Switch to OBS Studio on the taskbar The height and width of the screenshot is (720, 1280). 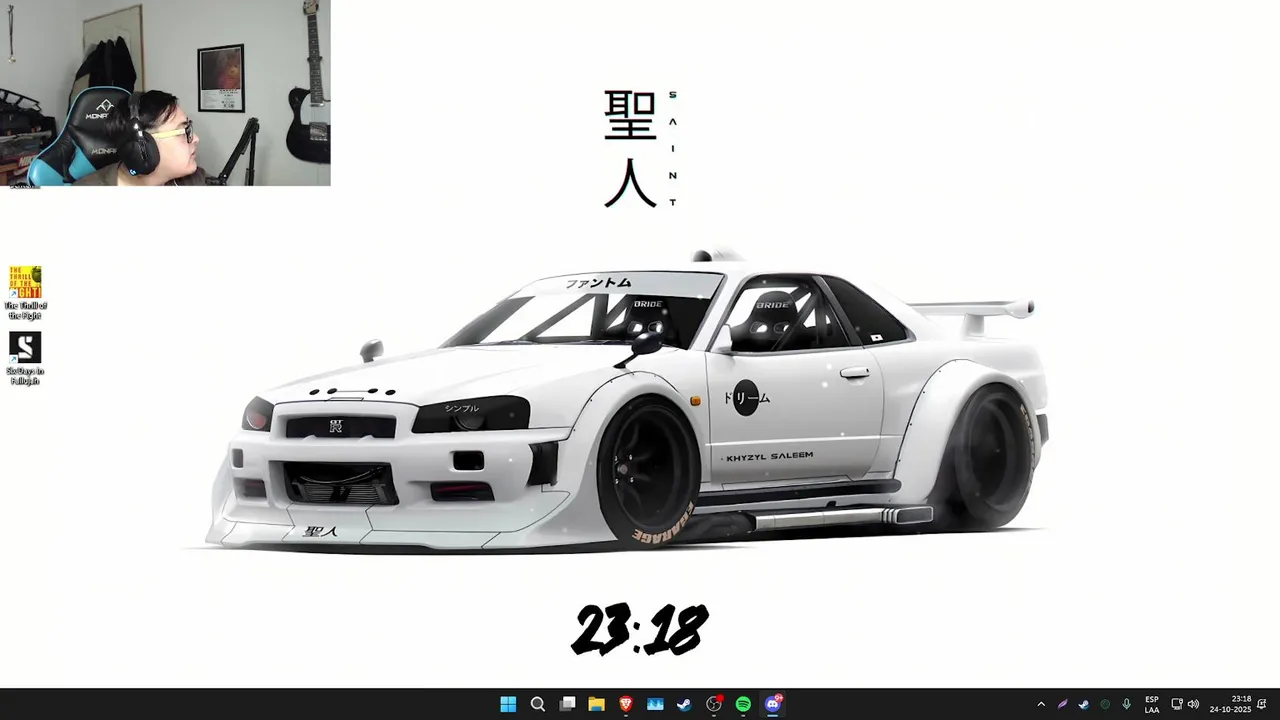tap(714, 704)
